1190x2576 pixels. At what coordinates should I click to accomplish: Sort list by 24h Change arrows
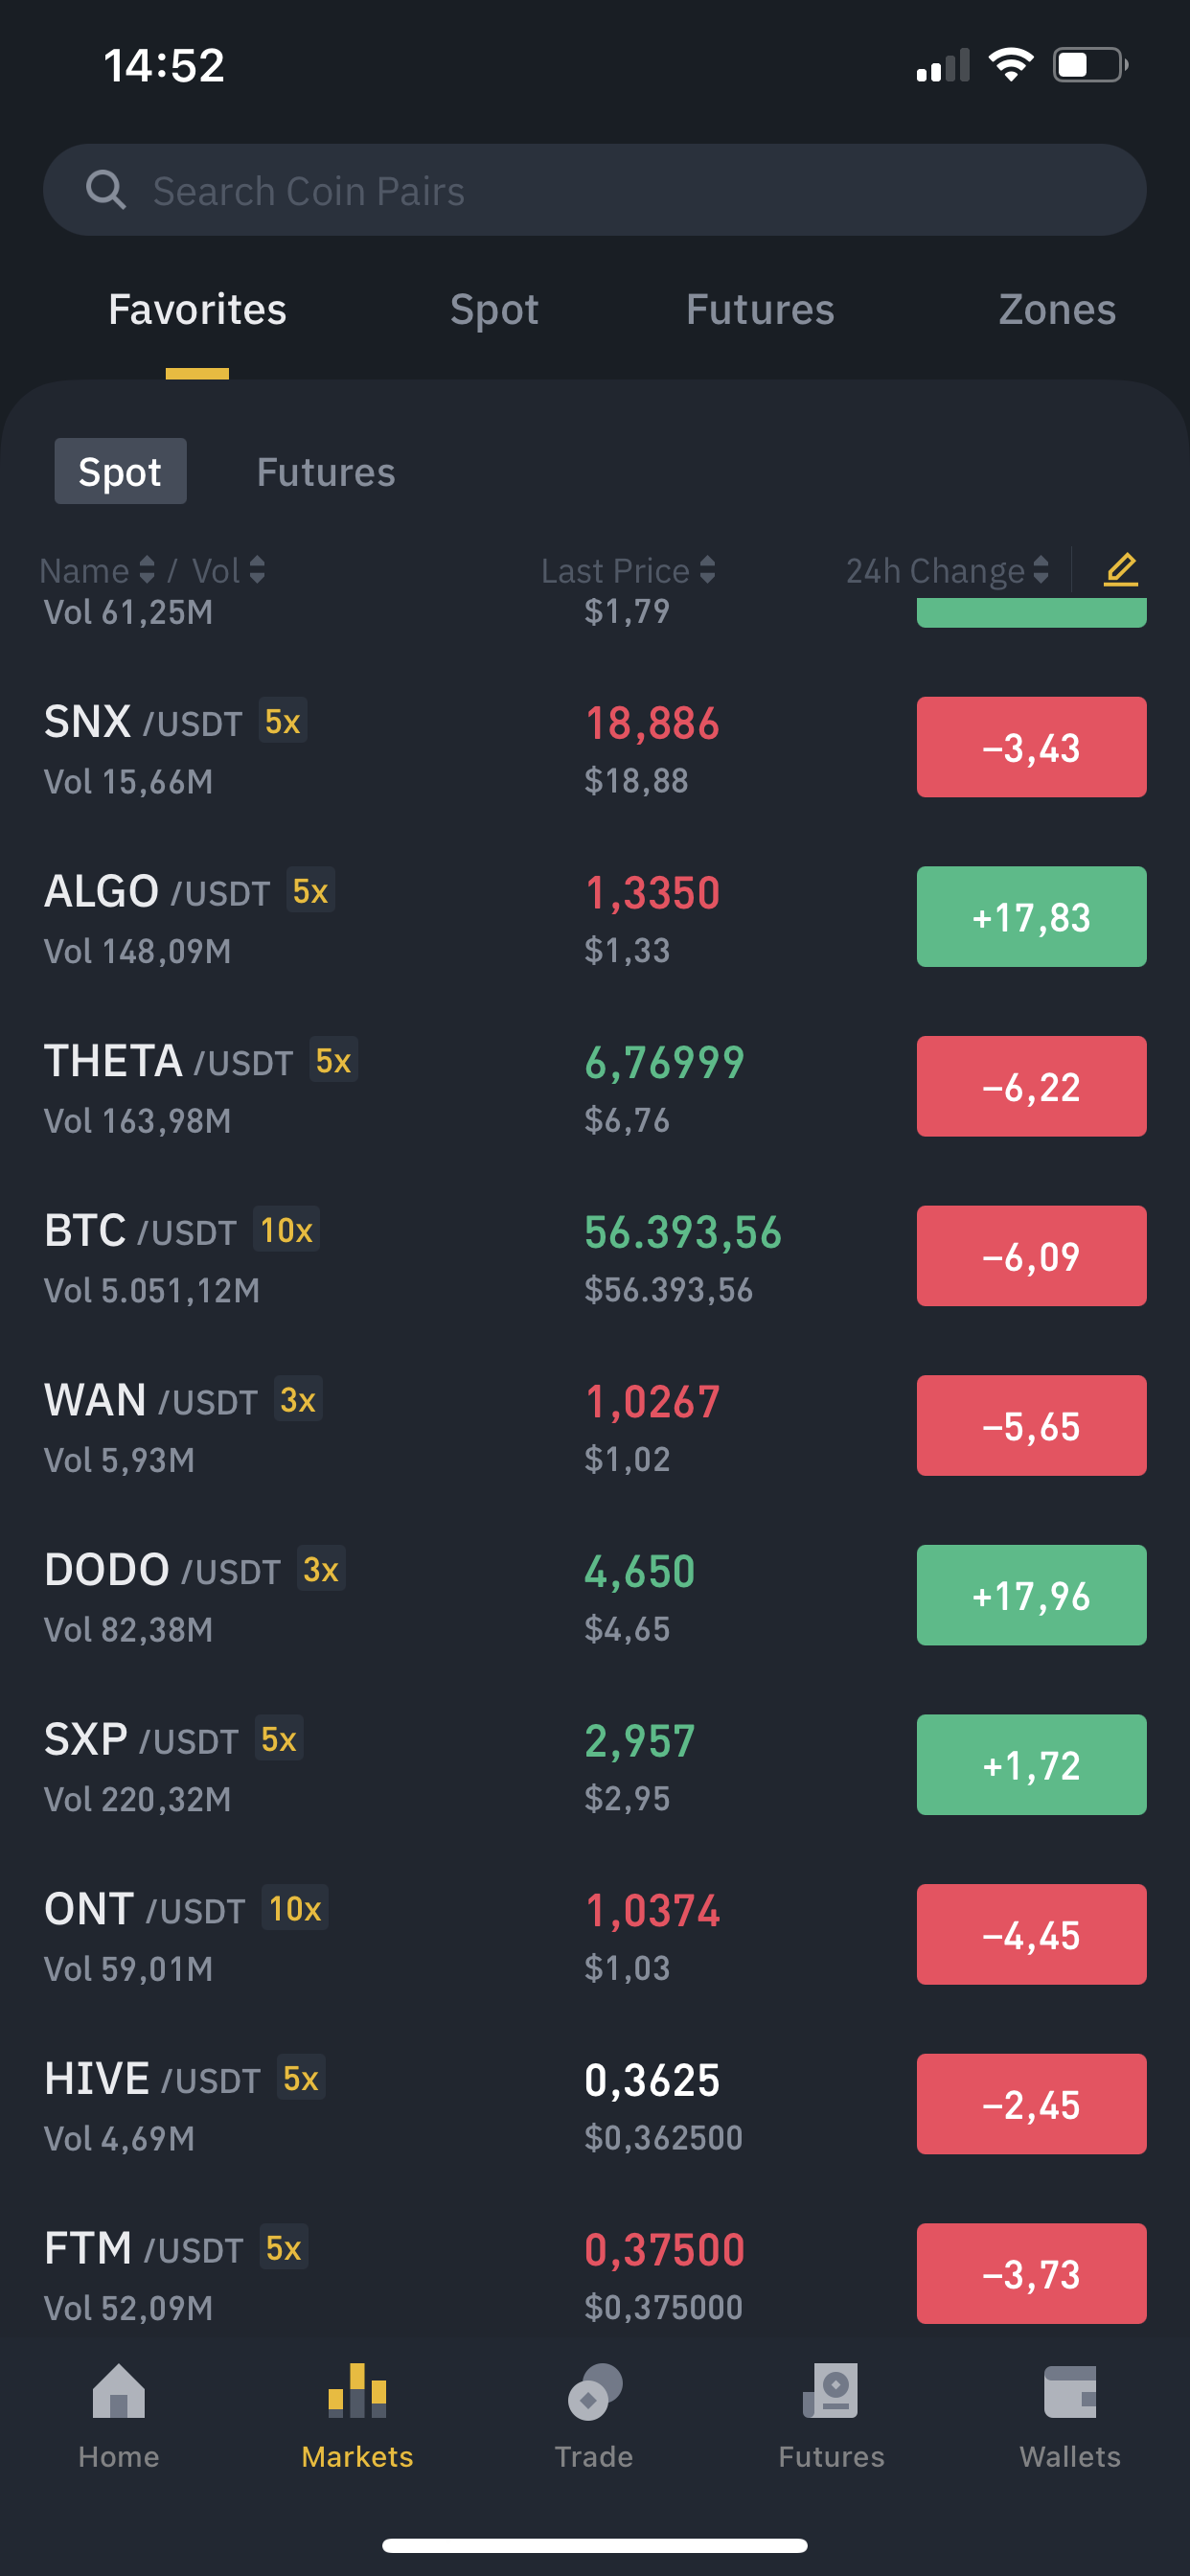point(1040,570)
